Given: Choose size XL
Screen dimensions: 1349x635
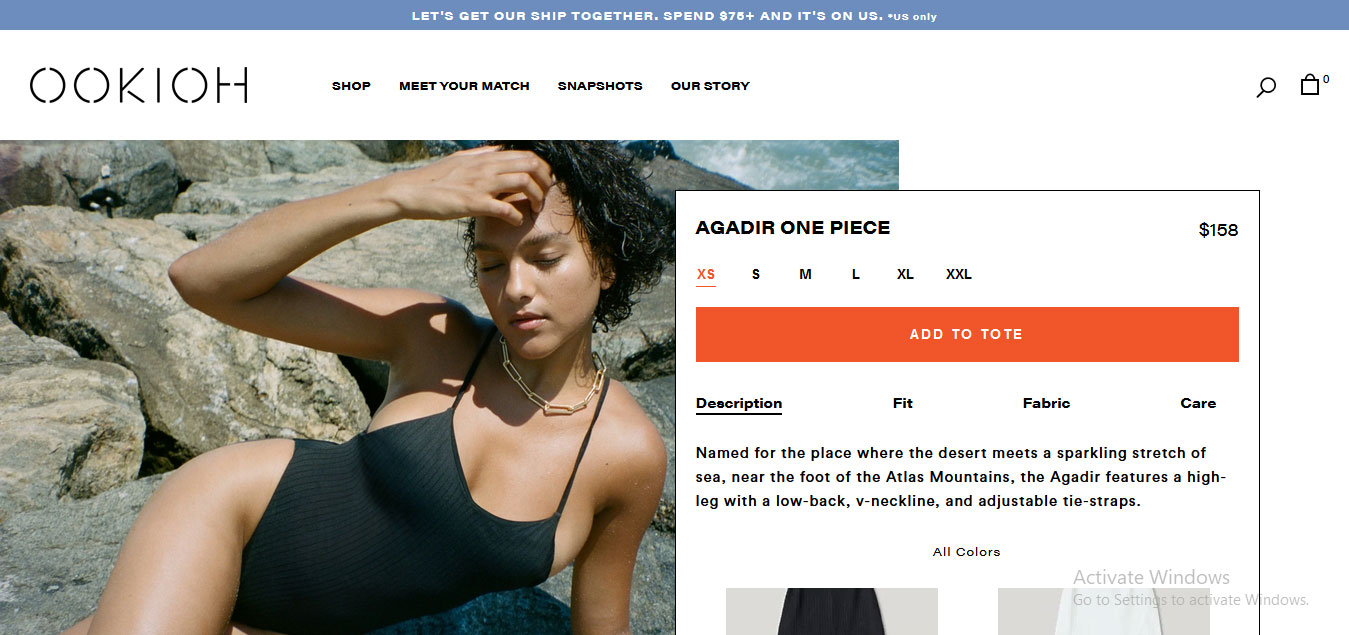Looking at the screenshot, I should (x=905, y=274).
